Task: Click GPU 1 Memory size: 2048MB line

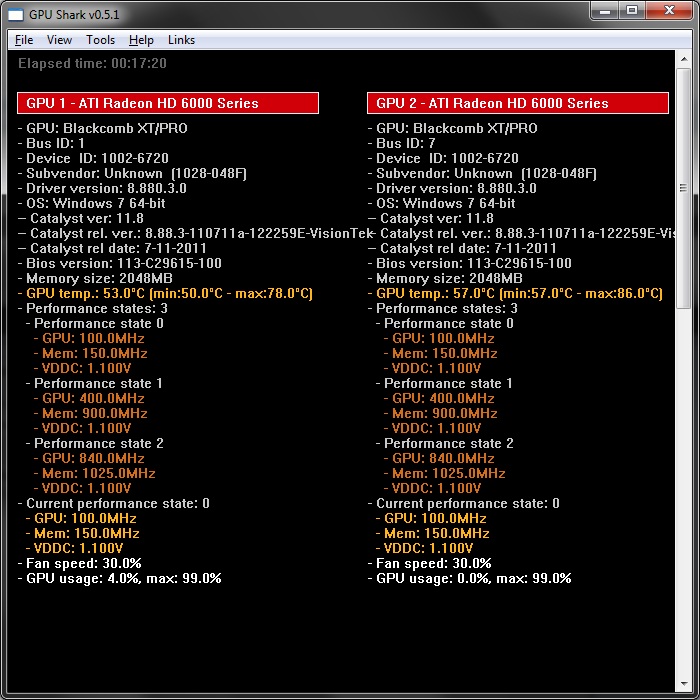Action: coord(95,279)
